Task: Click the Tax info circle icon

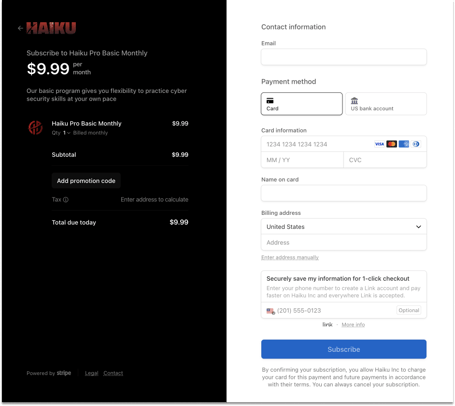Action: pos(66,200)
